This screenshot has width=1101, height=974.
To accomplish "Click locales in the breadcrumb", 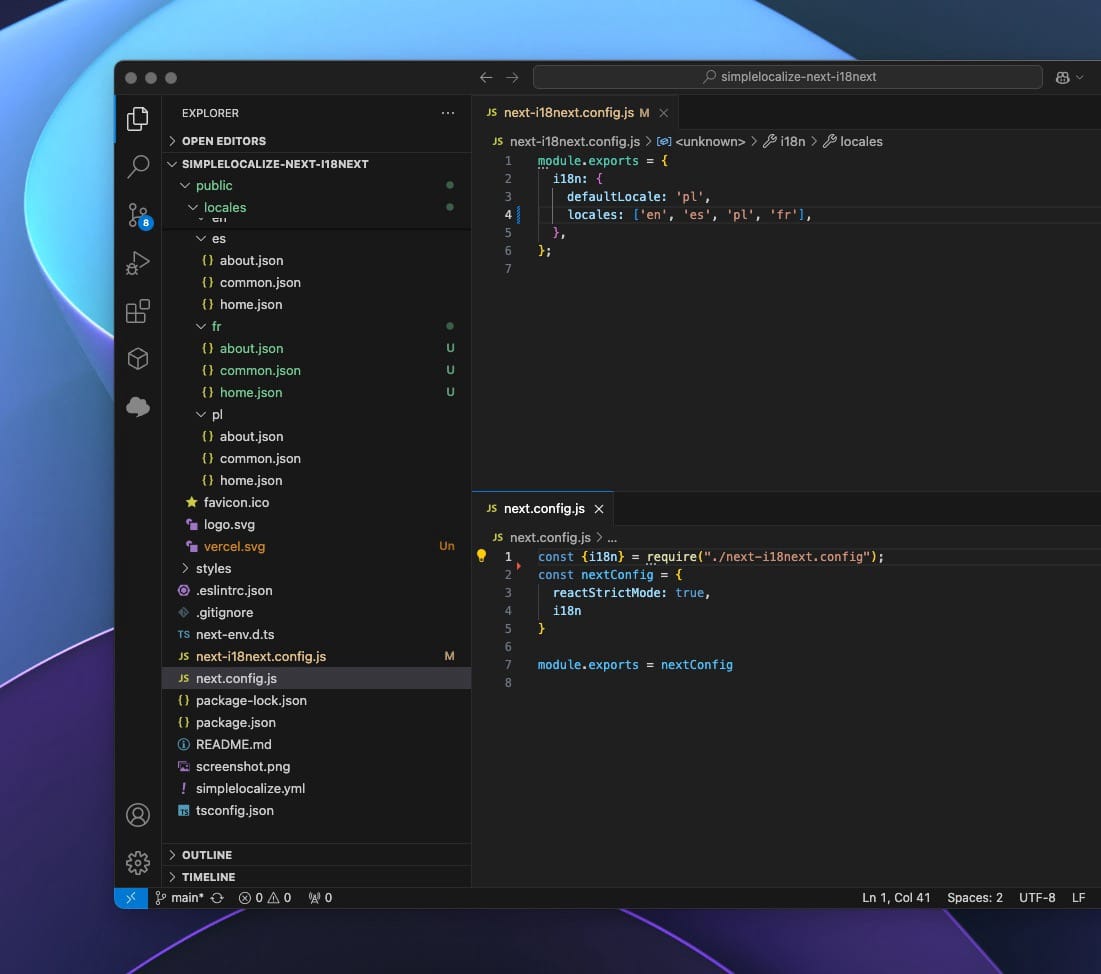I will [861, 141].
